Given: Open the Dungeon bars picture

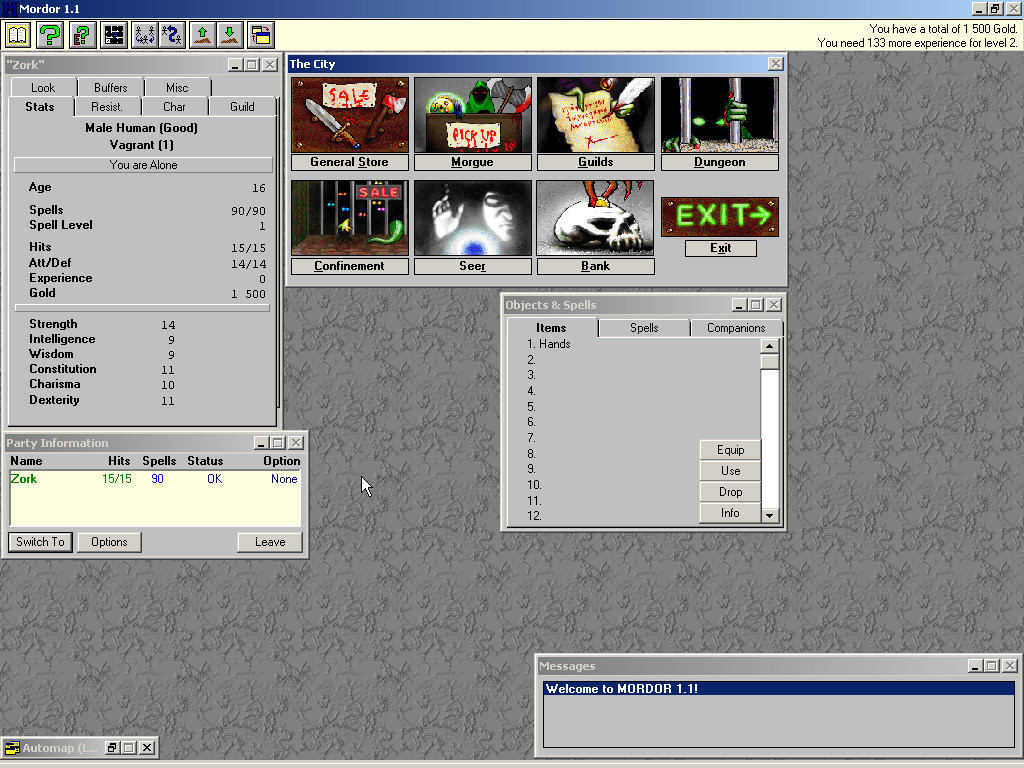Looking at the screenshot, I should pyautogui.click(x=720, y=115).
